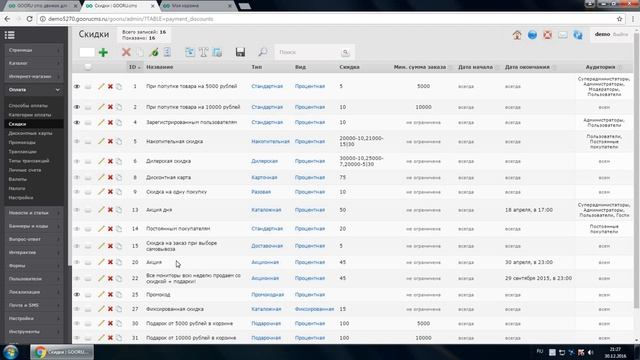This screenshot has width=640, height=360.
Task: Click 'Стандартная' type link in row 1
Action: (x=267, y=87)
